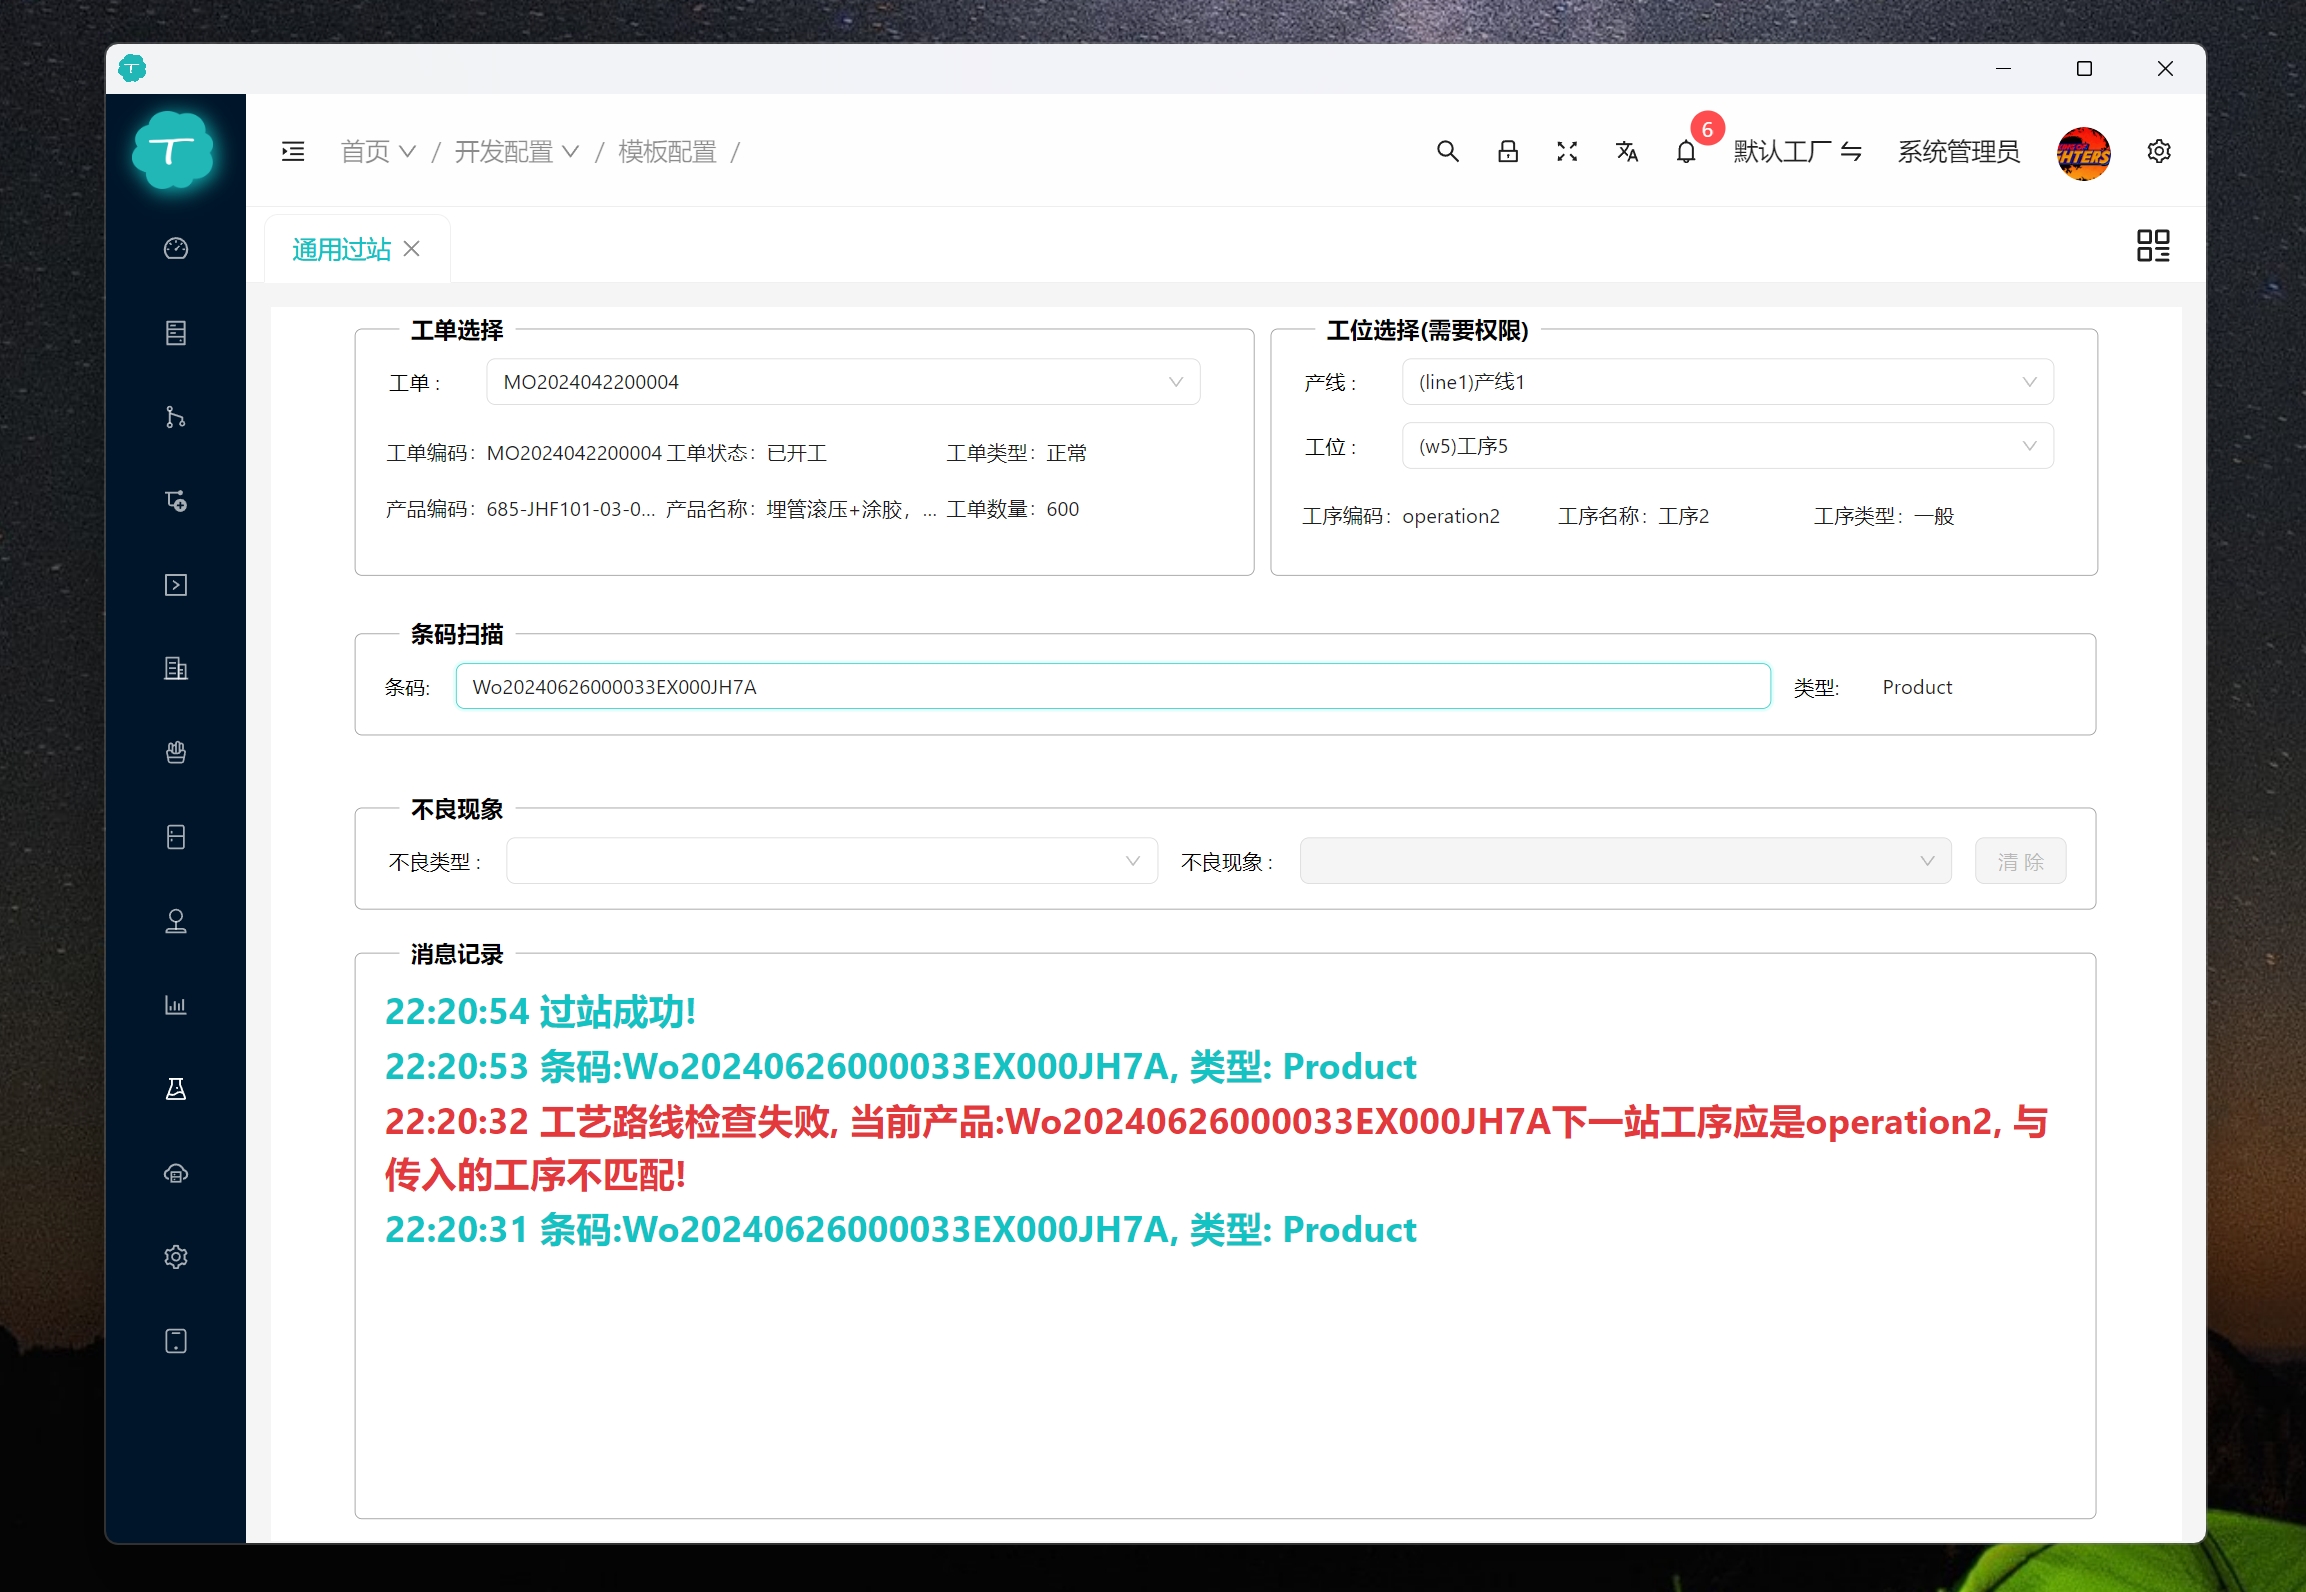The image size is (2306, 1592).
Task: Open the cloud sync sidebar icon
Action: (x=176, y=1173)
